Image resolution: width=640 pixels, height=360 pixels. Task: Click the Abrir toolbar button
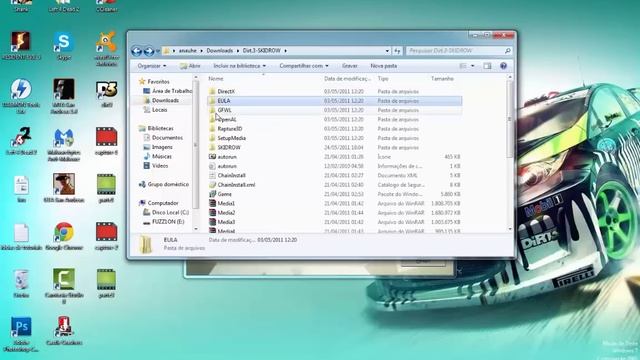click(x=191, y=66)
